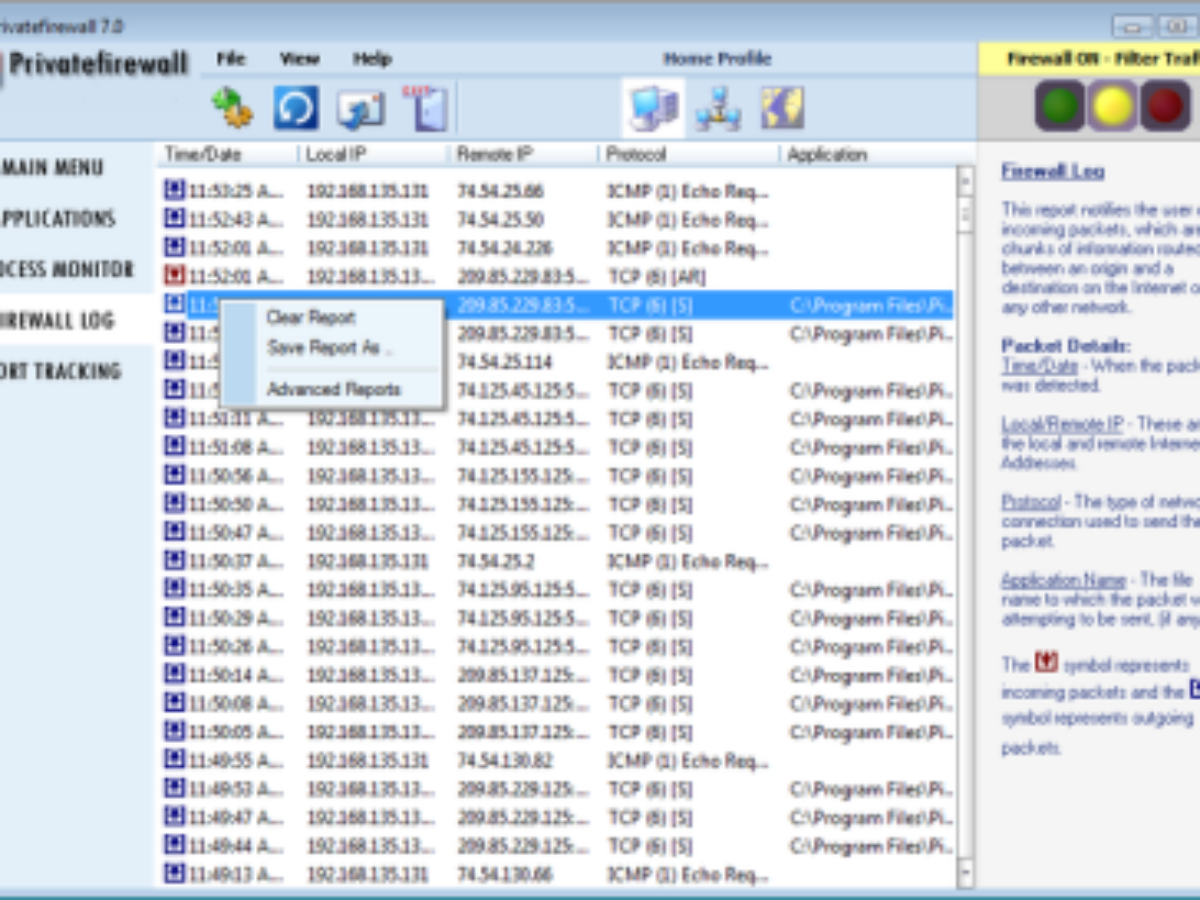The image size is (1200, 900).
Task: Sort by the Time/Date column header
Action: point(226,154)
